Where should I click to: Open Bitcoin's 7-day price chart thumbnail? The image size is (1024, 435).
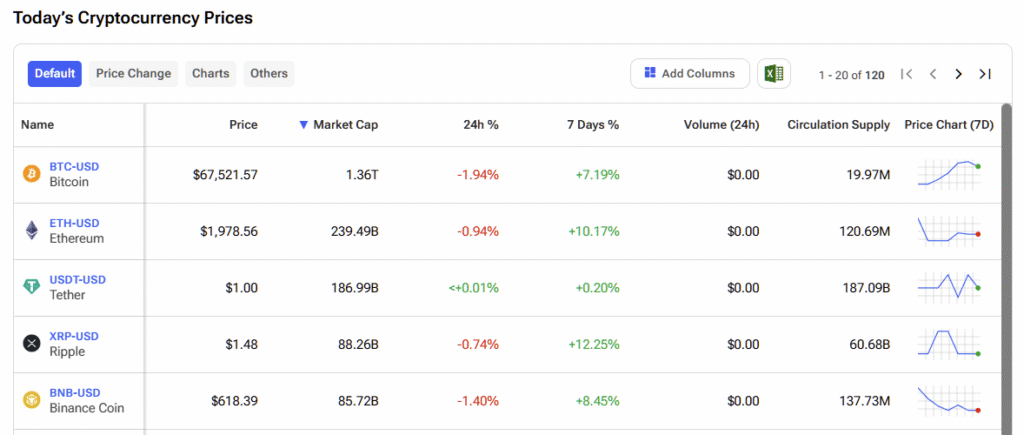[x=949, y=174]
